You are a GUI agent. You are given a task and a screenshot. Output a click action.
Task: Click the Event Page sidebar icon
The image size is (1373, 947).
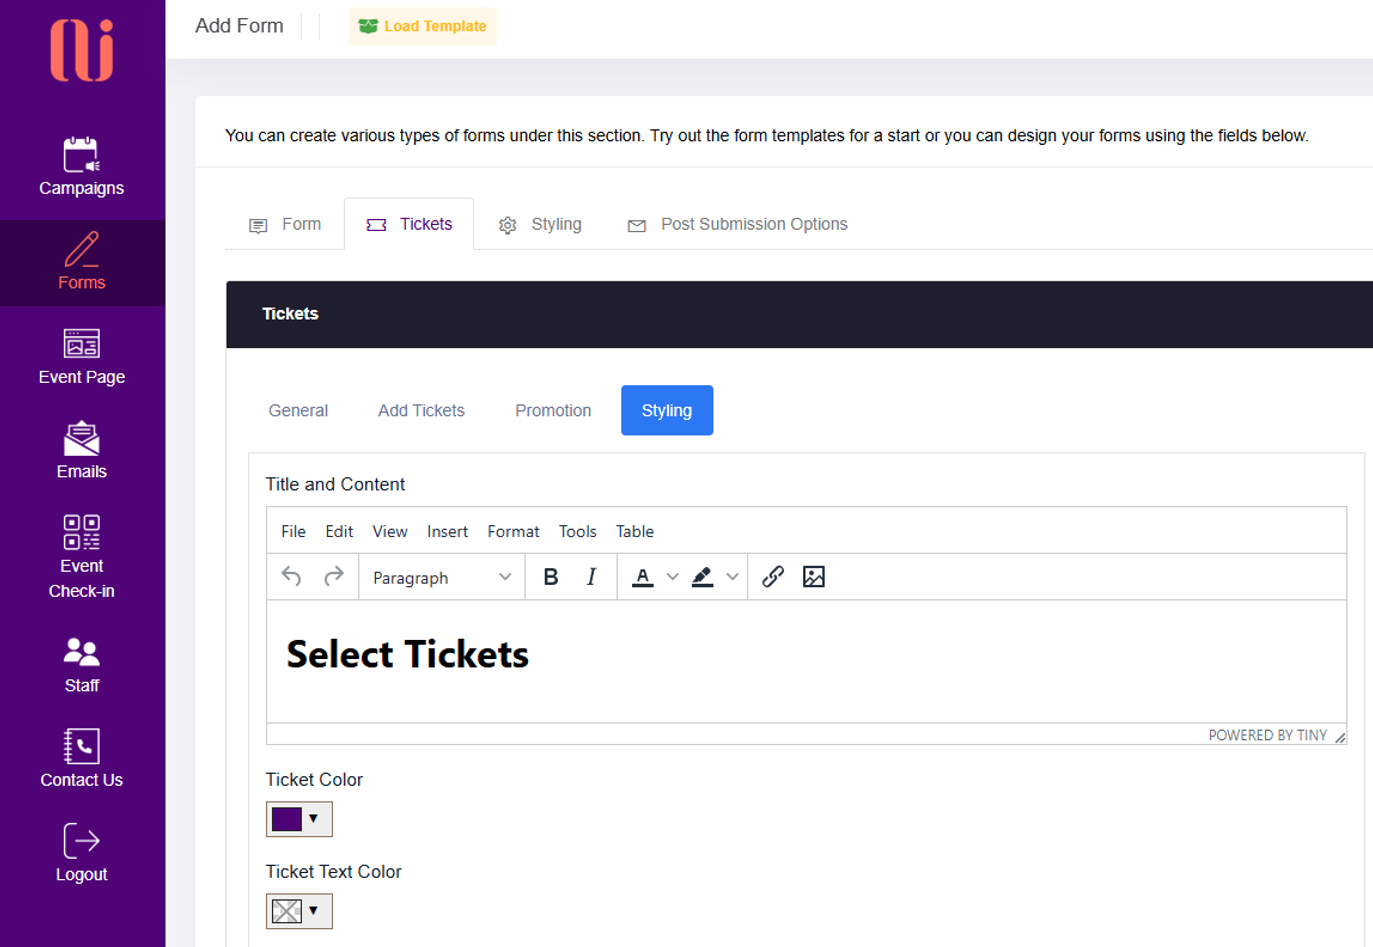[81, 344]
